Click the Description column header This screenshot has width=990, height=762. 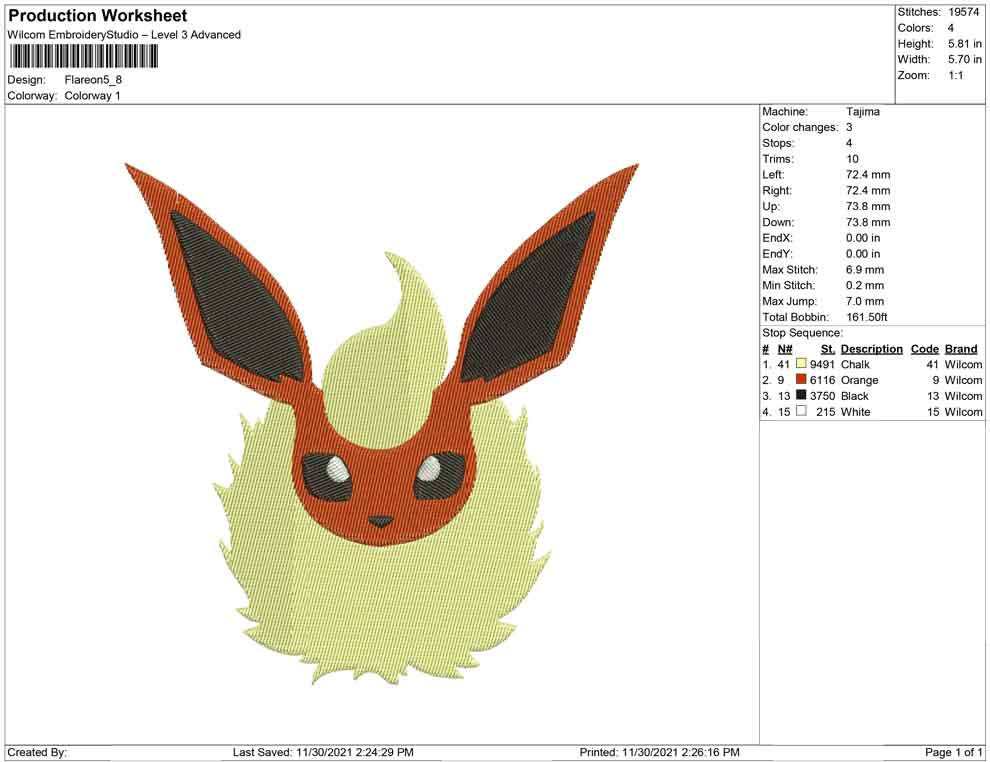coord(871,349)
